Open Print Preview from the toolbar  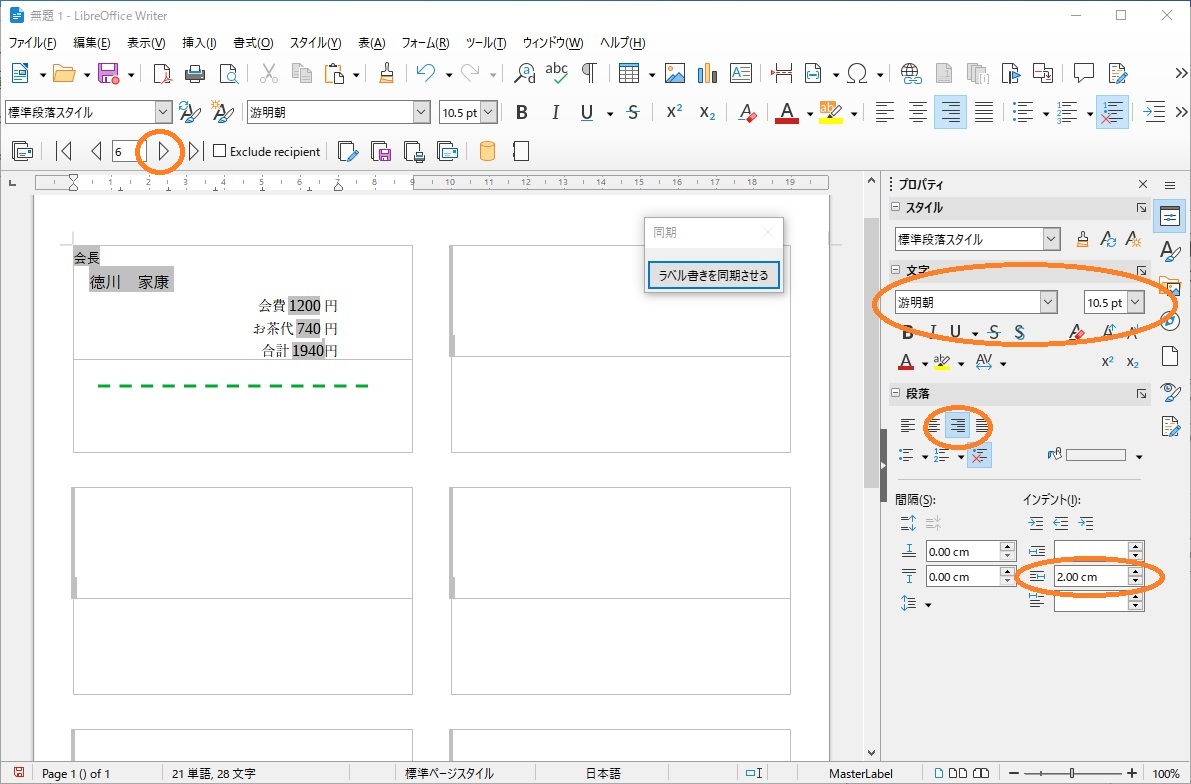click(x=229, y=73)
